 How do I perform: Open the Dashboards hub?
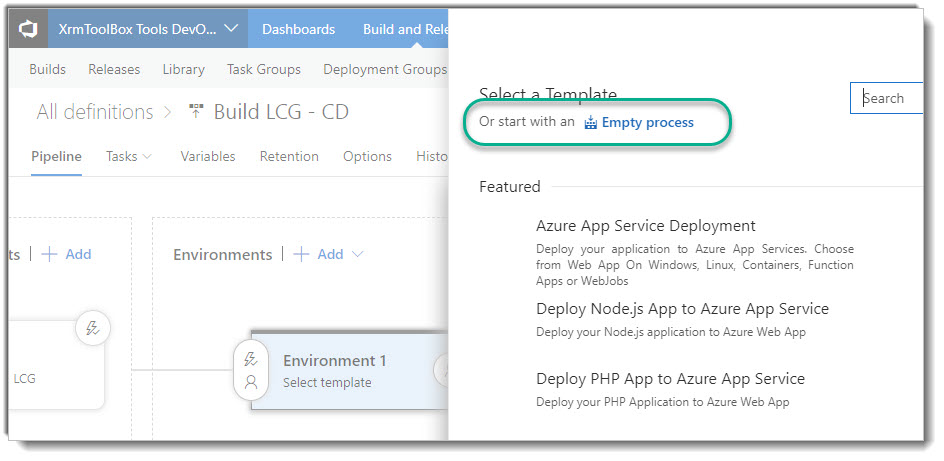296,29
